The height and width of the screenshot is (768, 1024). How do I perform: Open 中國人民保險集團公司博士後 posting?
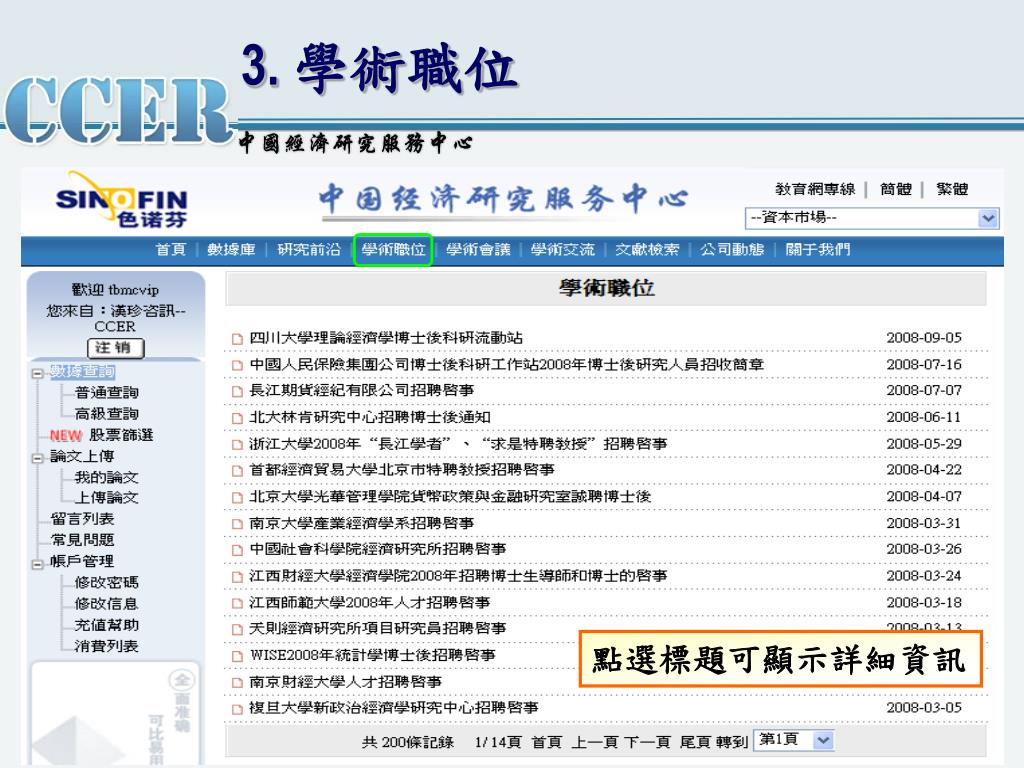[507, 364]
